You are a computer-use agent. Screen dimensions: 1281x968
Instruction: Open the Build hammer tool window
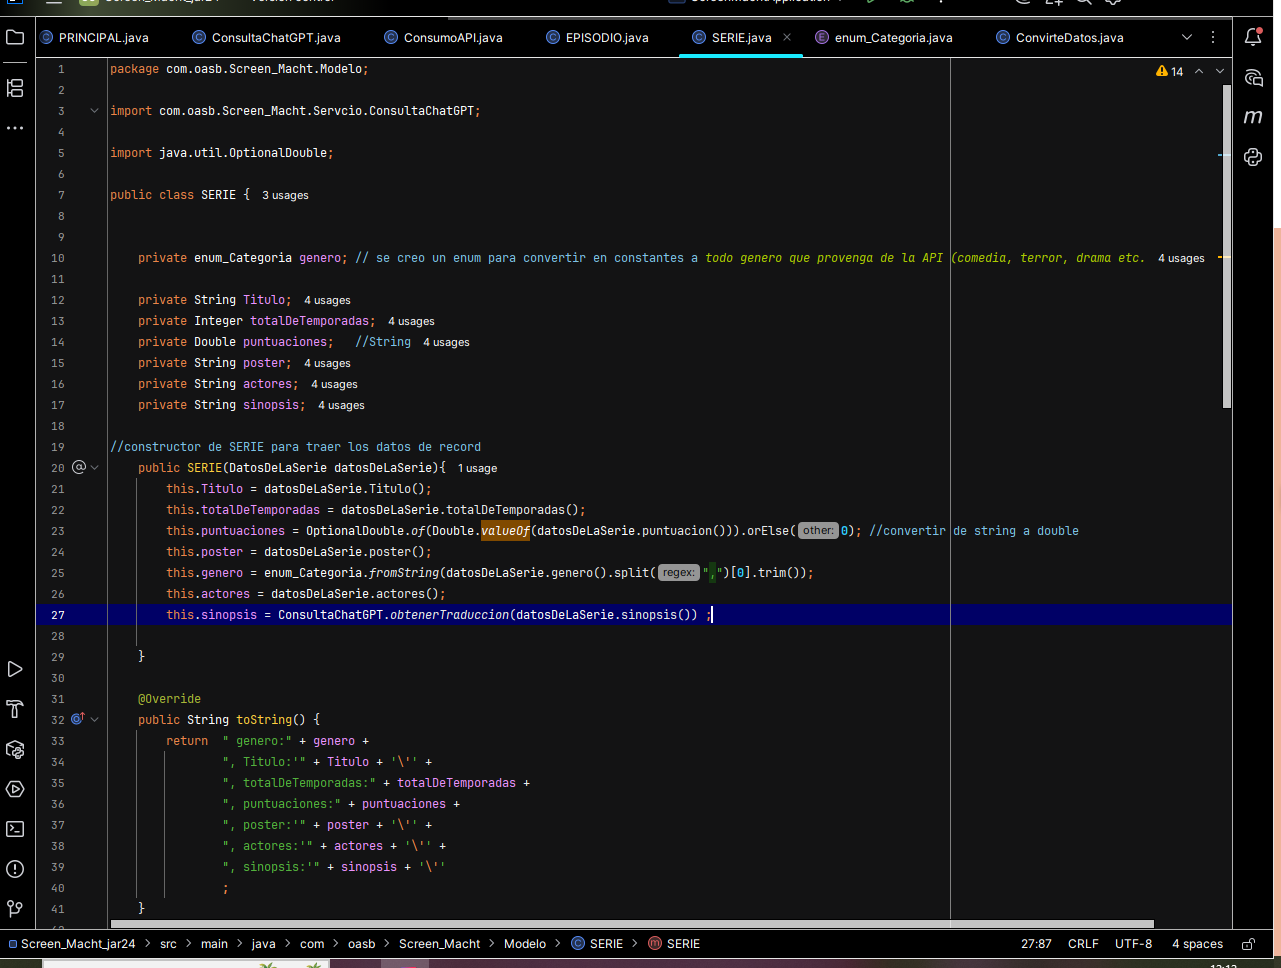tap(15, 709)
